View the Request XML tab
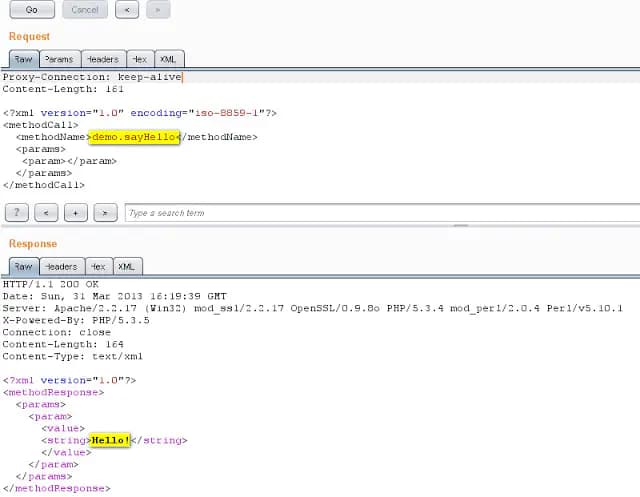This screenshot has width=640, height=497. pos(169,60)
